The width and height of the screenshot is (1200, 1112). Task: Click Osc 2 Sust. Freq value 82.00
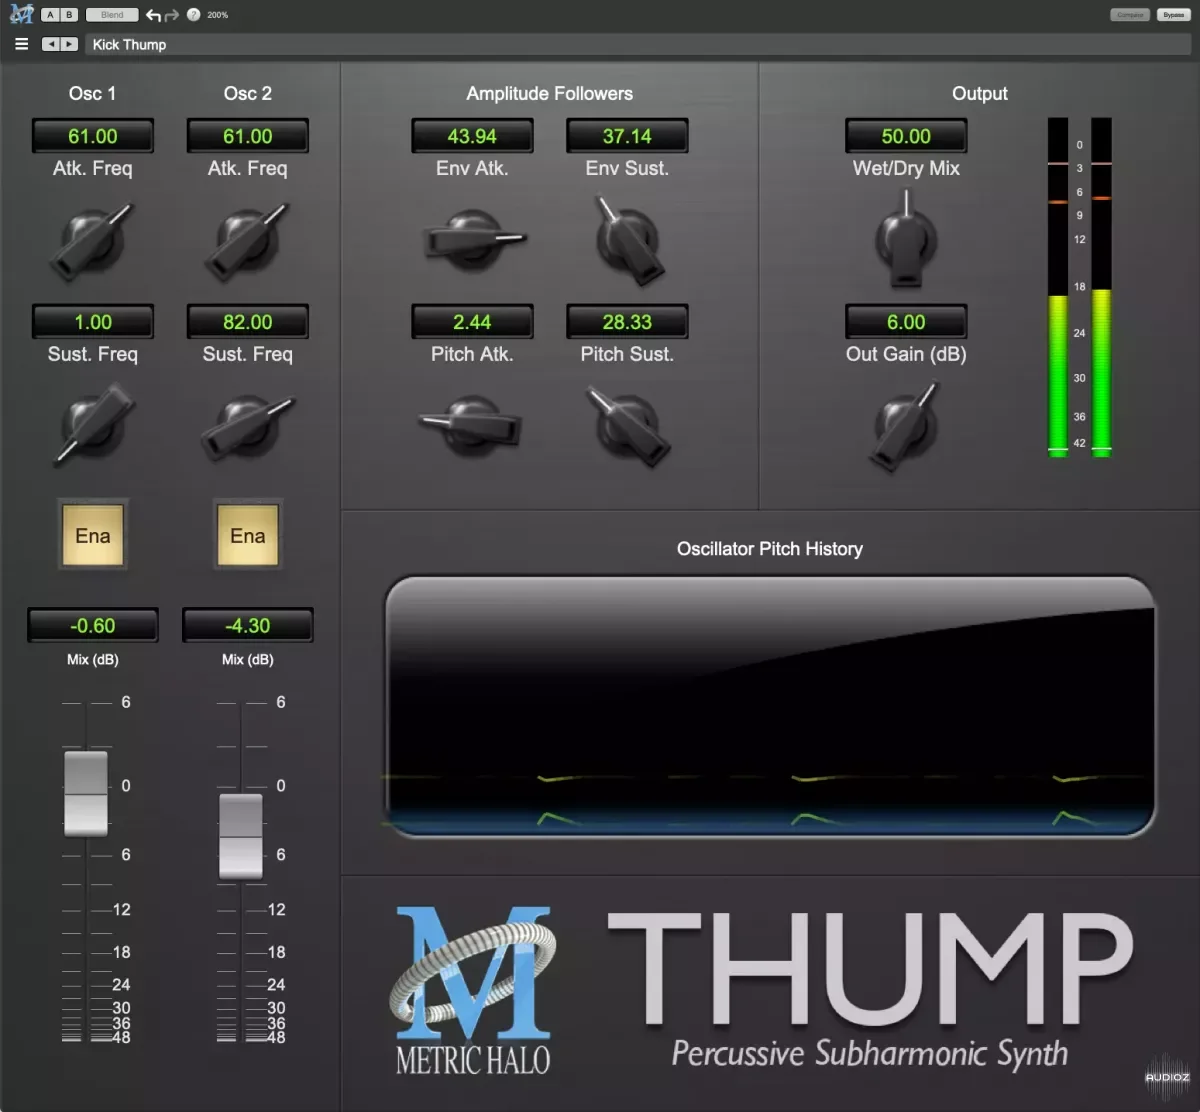point(248,322)
